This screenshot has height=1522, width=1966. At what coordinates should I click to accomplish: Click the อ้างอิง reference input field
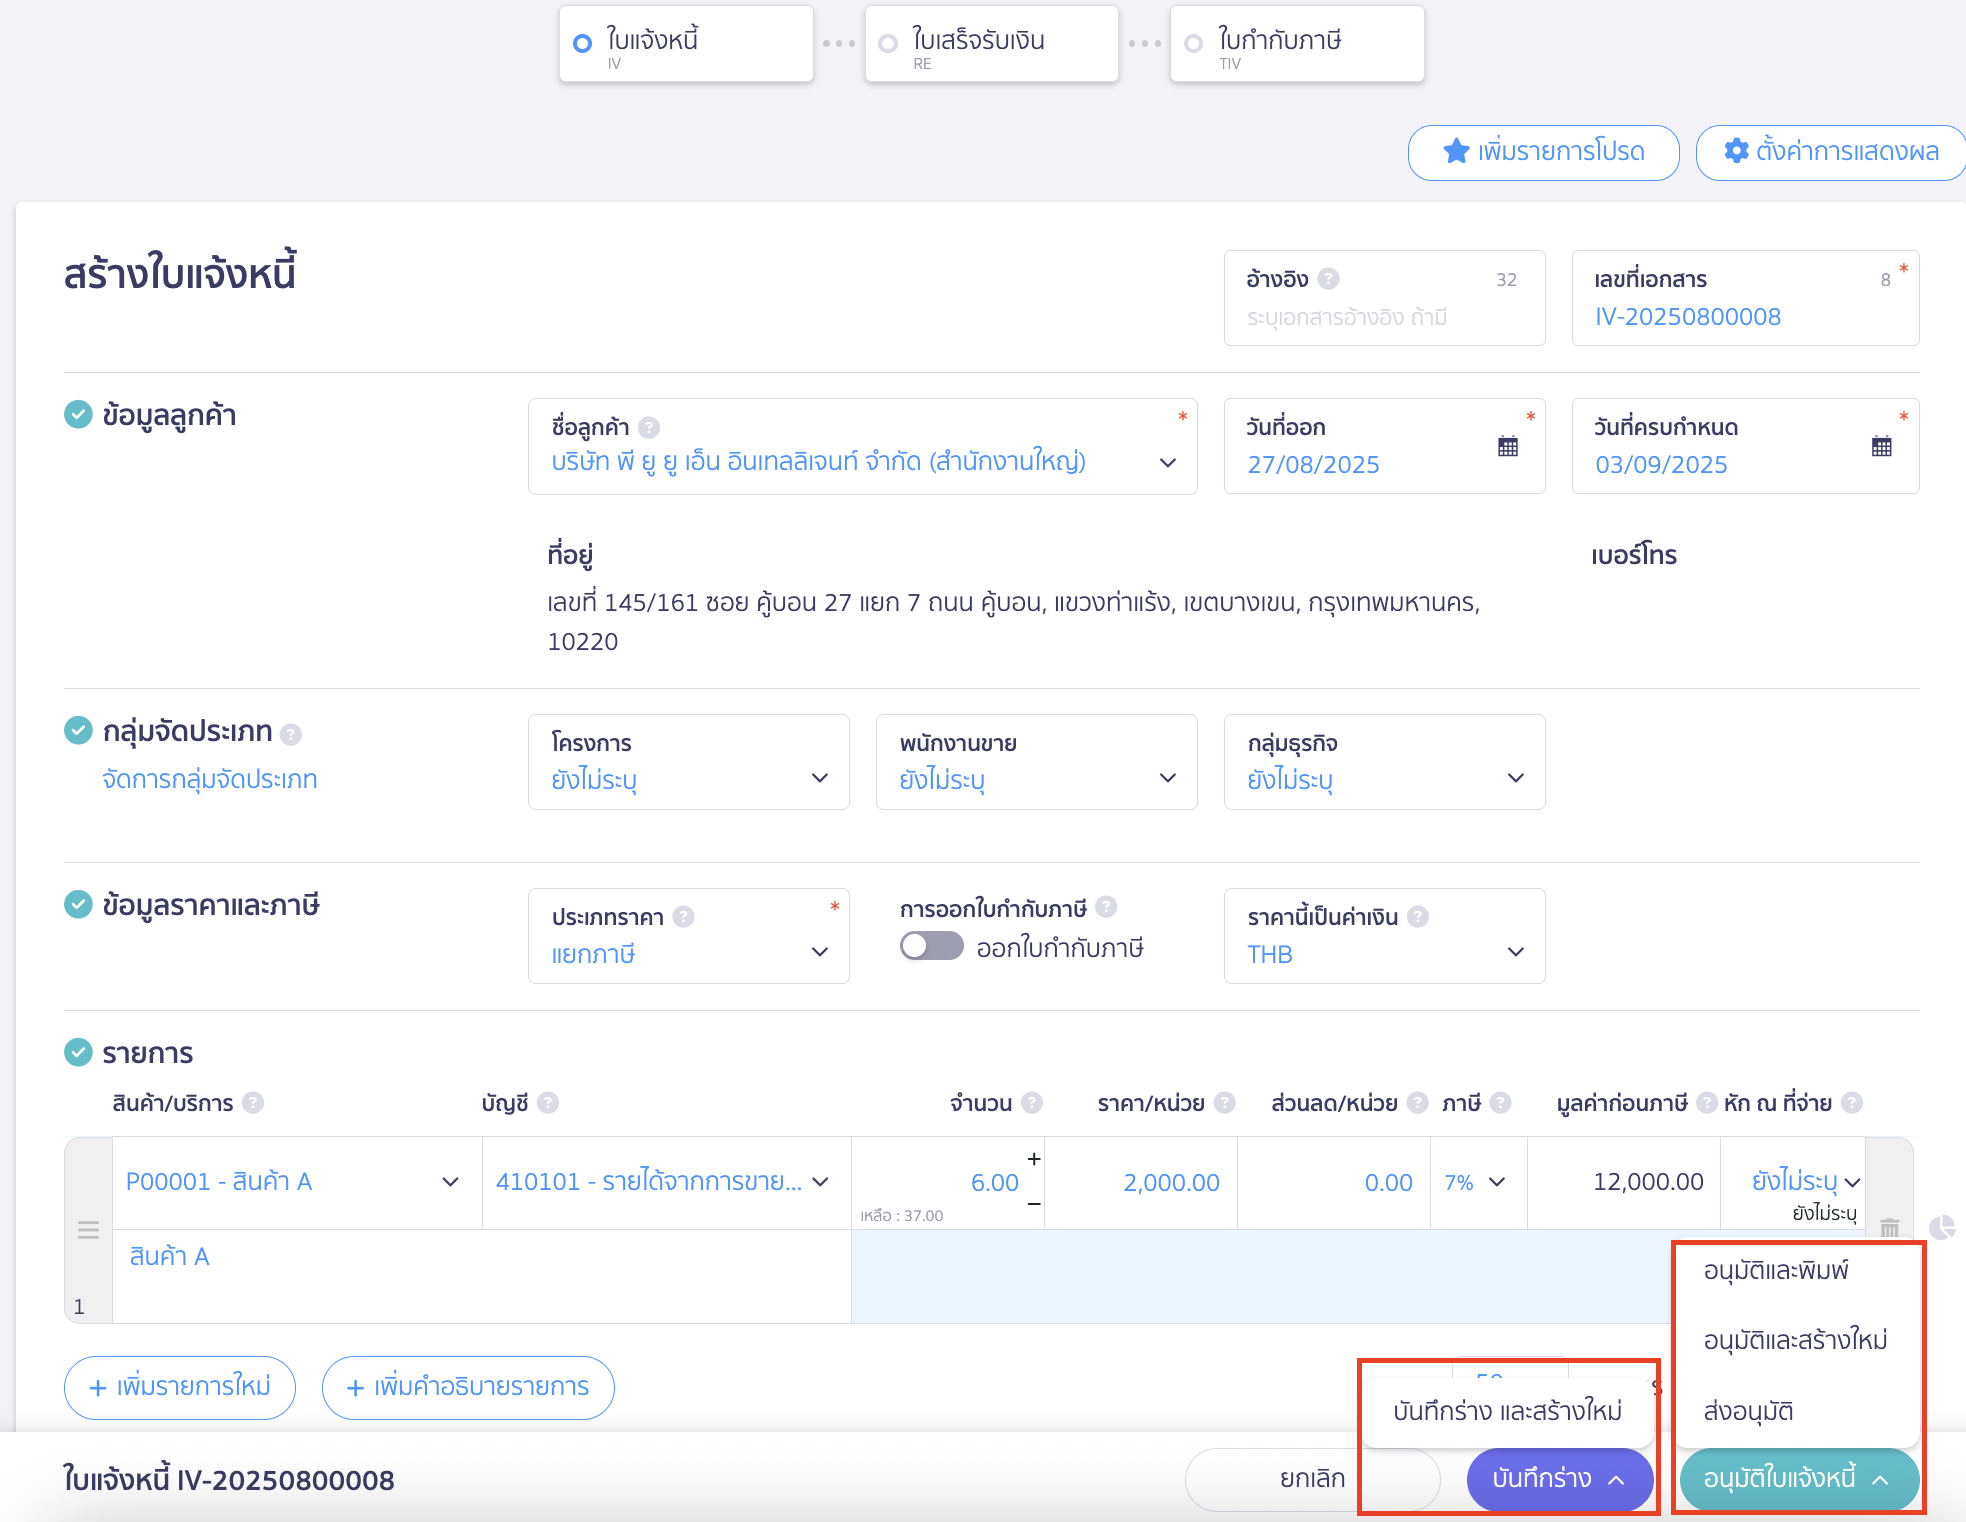(1385, 298)
